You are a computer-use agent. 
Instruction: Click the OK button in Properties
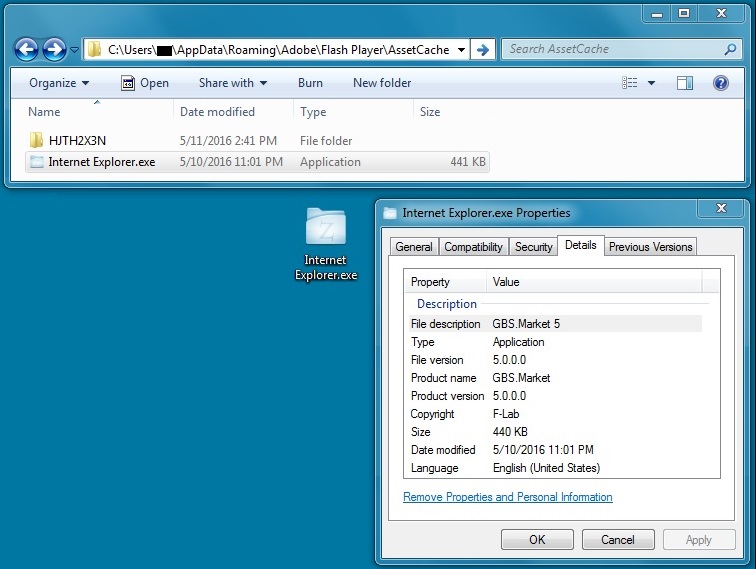tap(537, 540)
